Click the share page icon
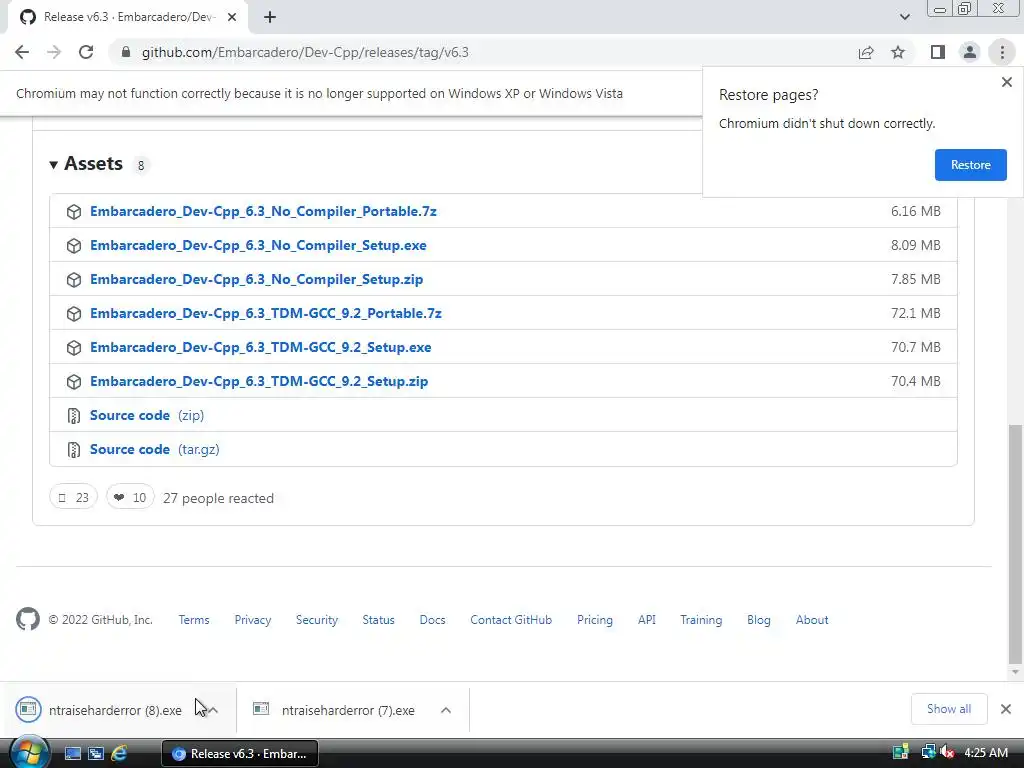The image size is (1024, 768). (x=866, y=52)
